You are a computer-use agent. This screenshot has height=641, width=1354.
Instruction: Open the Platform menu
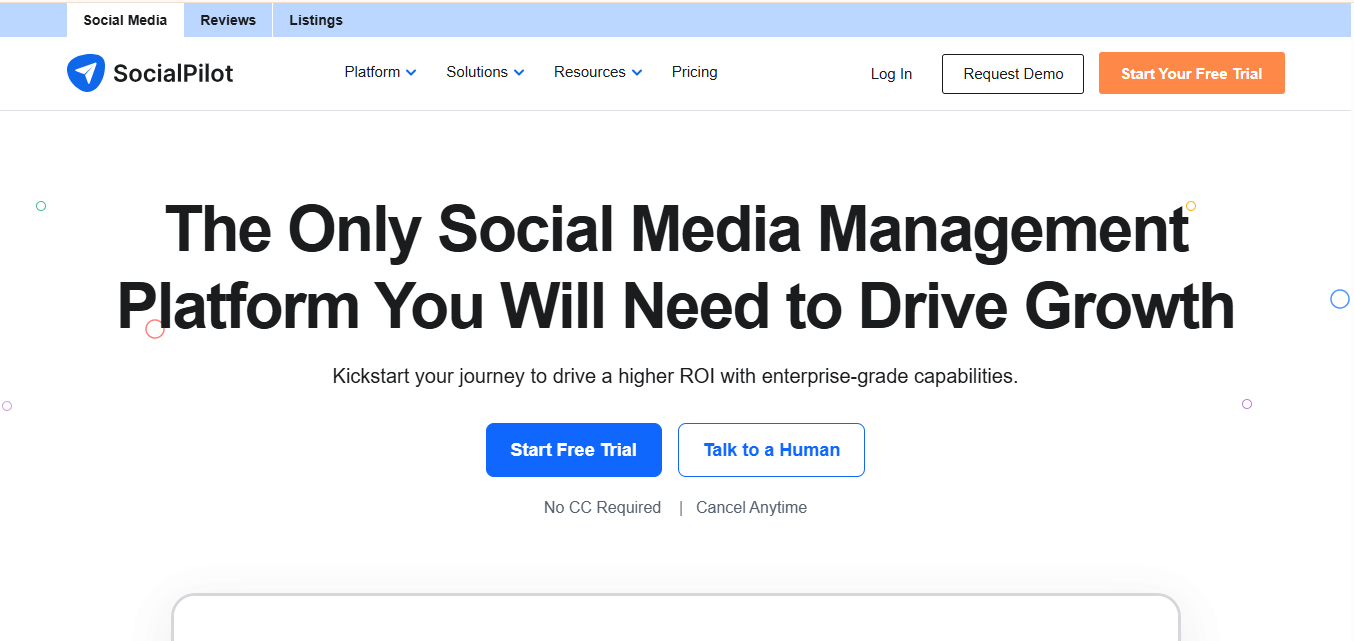pyautogui.click(x=380, y=72)
